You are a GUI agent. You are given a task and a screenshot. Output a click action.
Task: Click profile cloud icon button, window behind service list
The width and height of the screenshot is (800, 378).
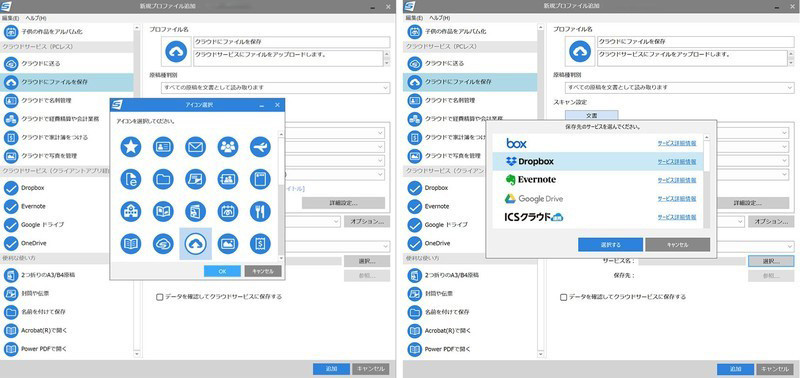point(580,52)
